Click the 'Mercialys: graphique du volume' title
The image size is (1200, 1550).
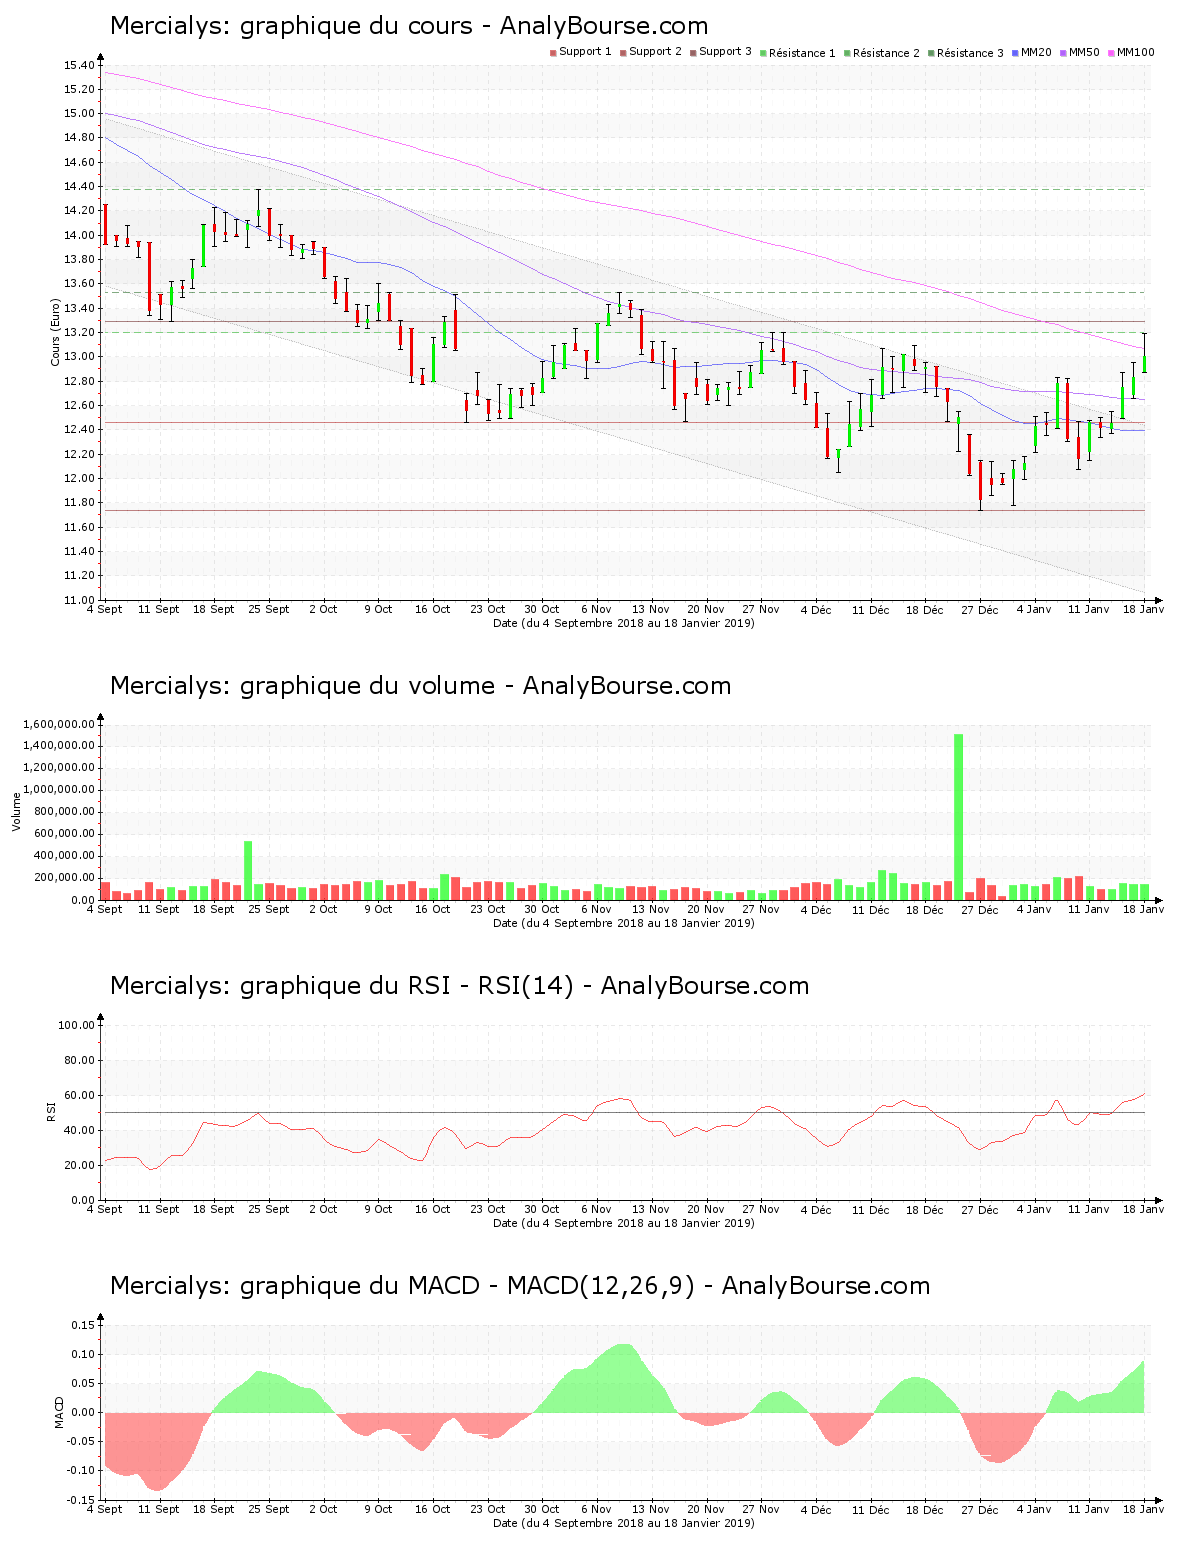(x=302, y=686)
